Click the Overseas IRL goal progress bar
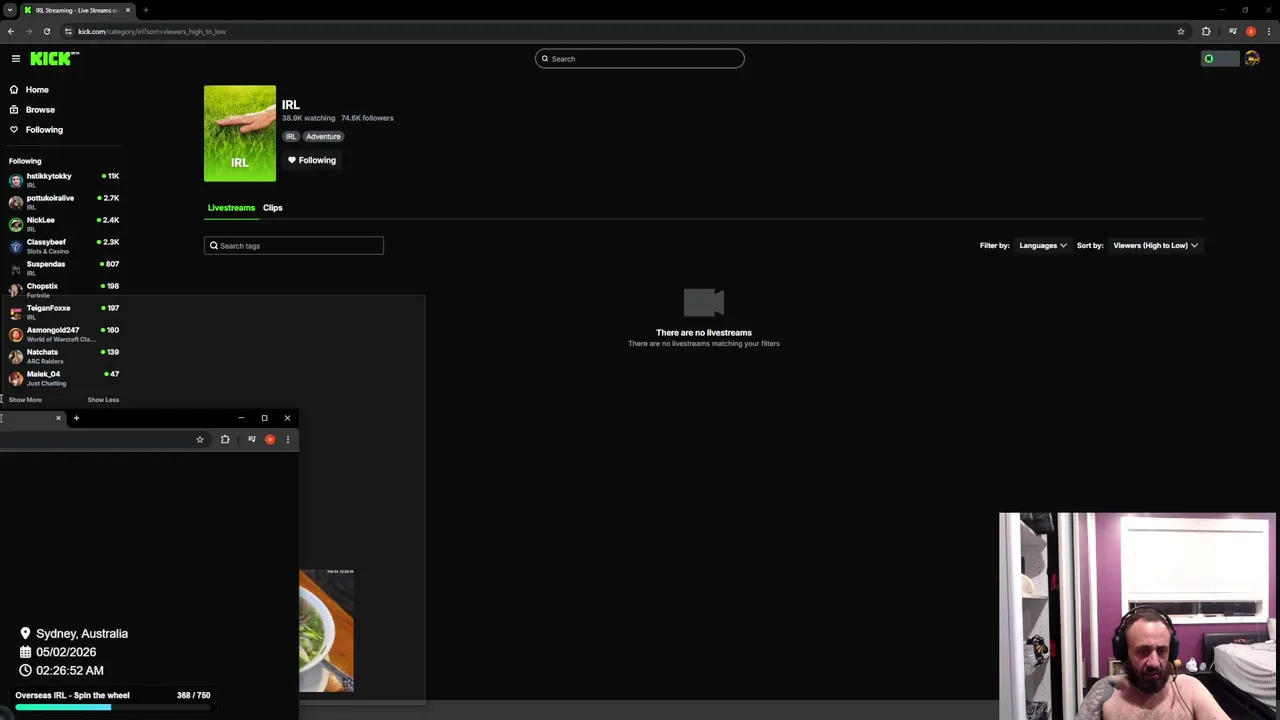 tap(113, 707)
